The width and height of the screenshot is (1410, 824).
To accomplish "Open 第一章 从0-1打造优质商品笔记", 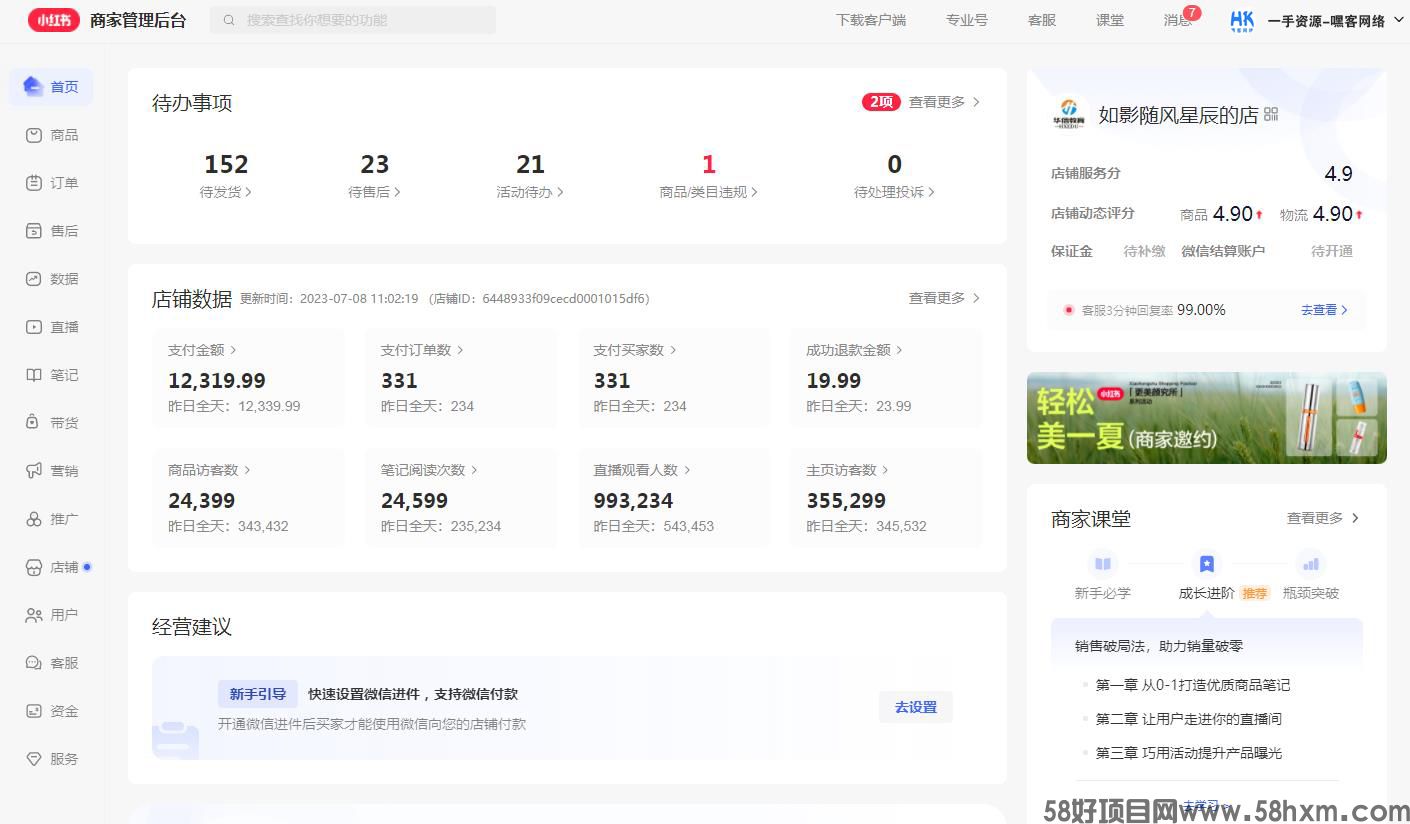I will [1193, 685].
